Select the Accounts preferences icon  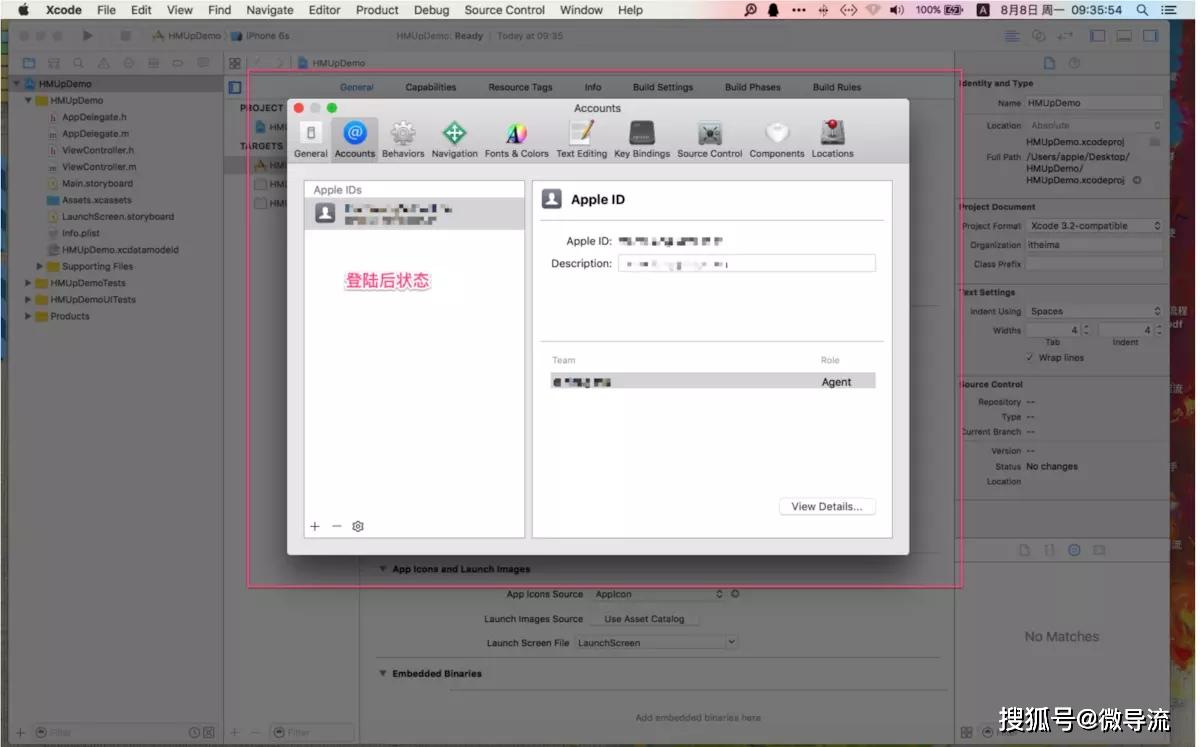(354, 139)
